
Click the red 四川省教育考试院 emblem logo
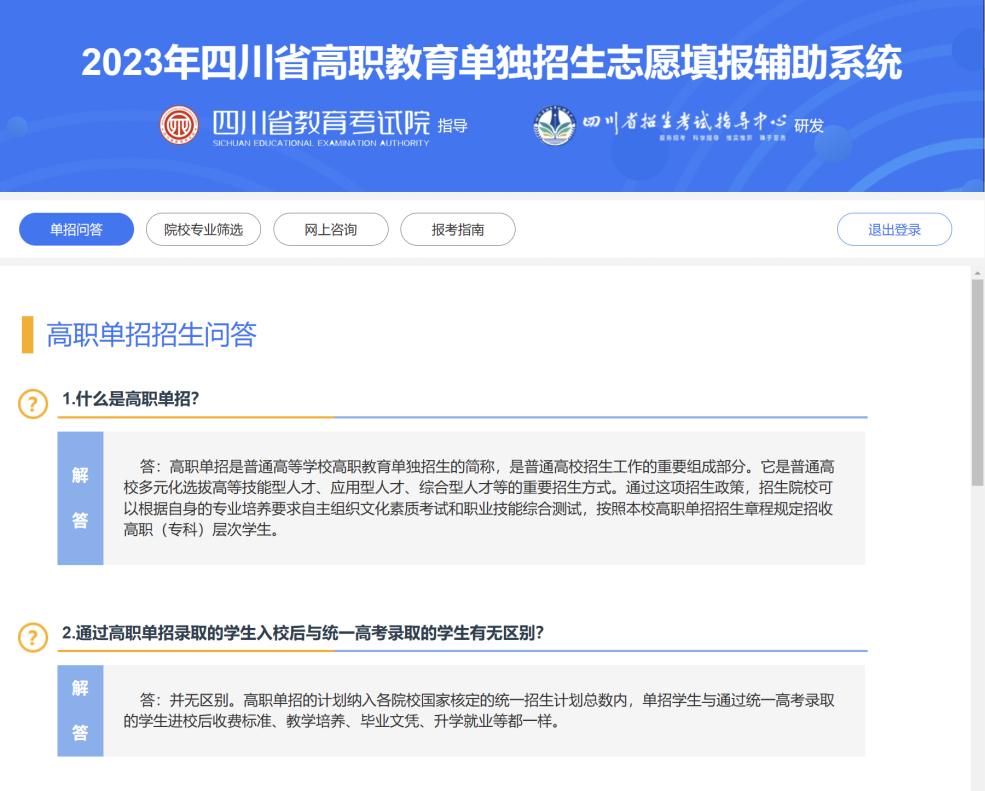click(180, 125)
